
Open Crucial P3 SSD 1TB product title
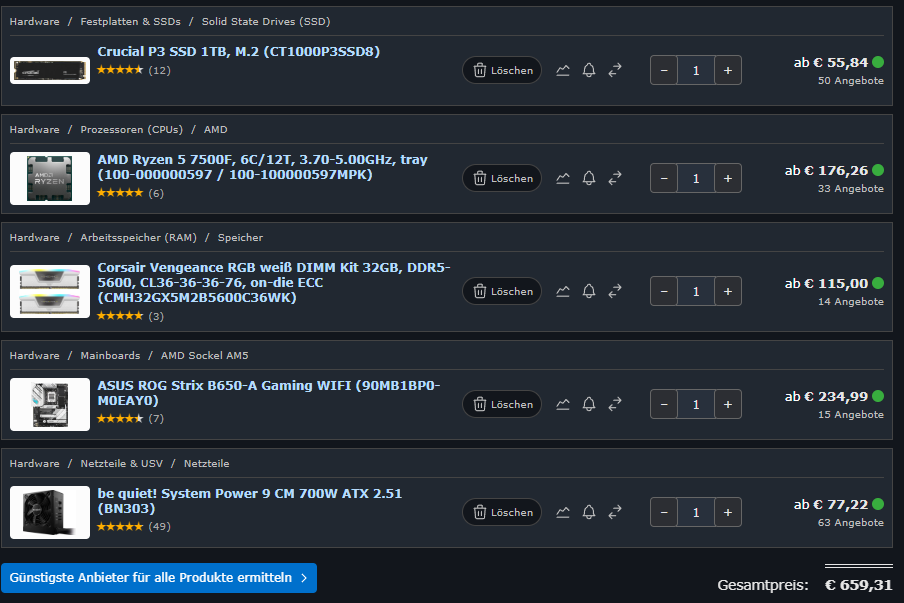[239, 51]
